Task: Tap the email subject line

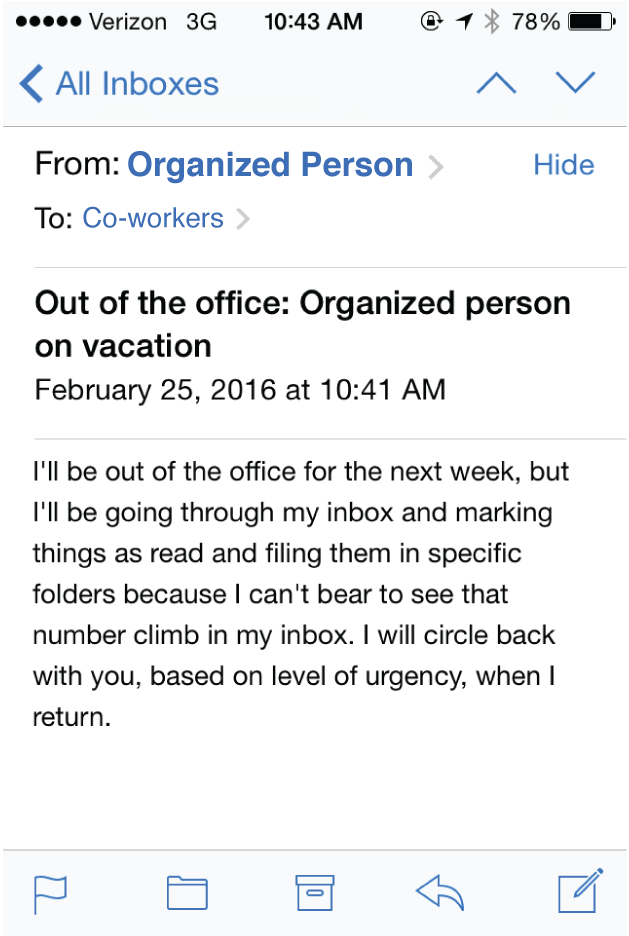Action: 303,325
